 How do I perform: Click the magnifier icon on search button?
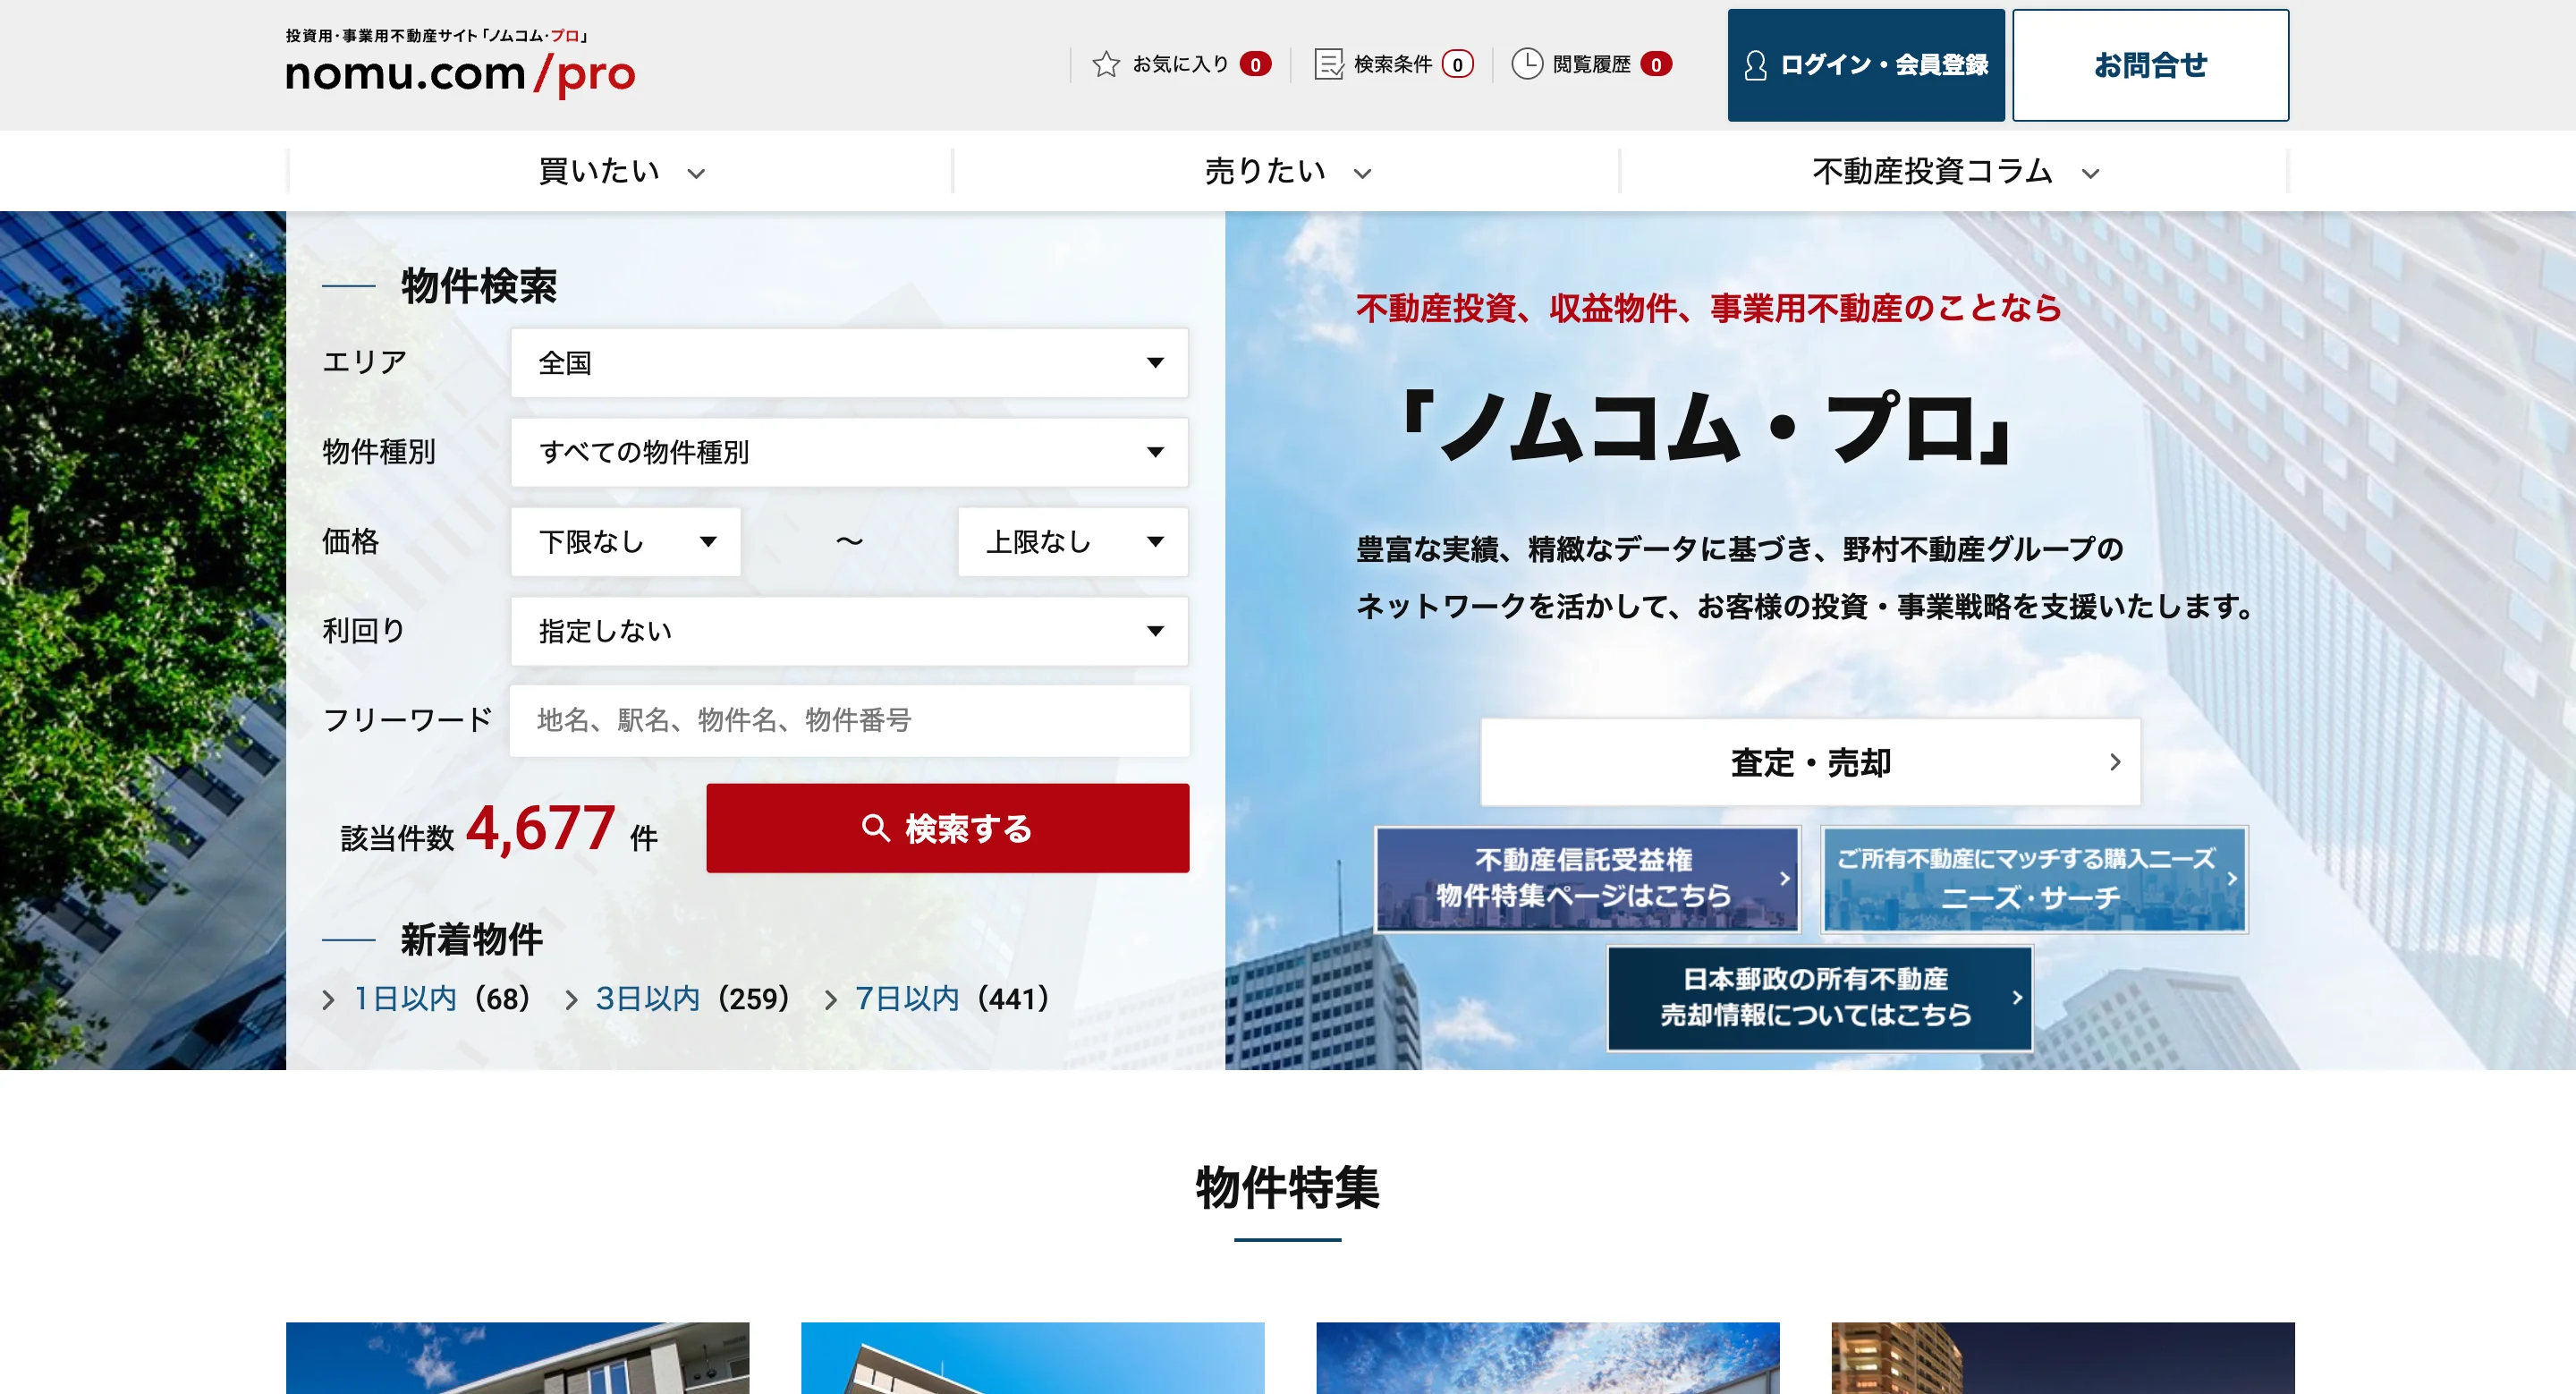875,828
